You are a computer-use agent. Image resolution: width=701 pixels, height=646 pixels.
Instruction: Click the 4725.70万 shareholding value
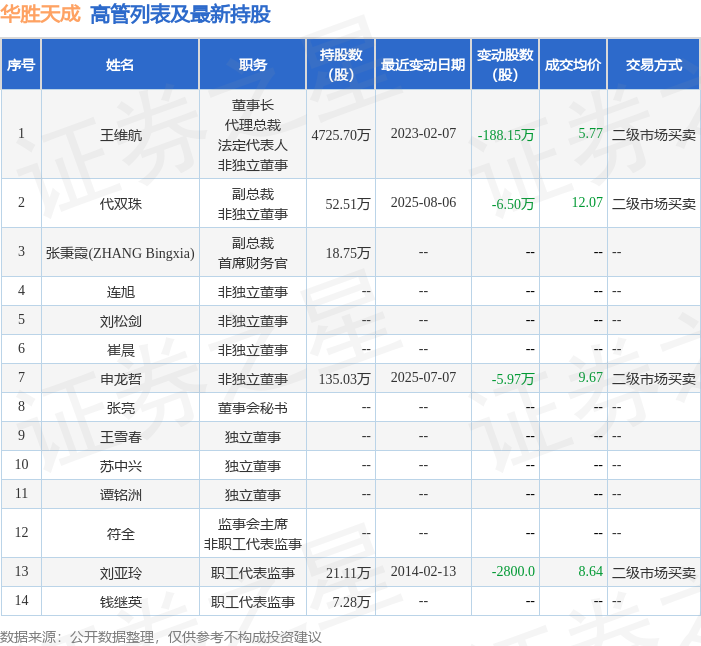click(x=341, y=135)
